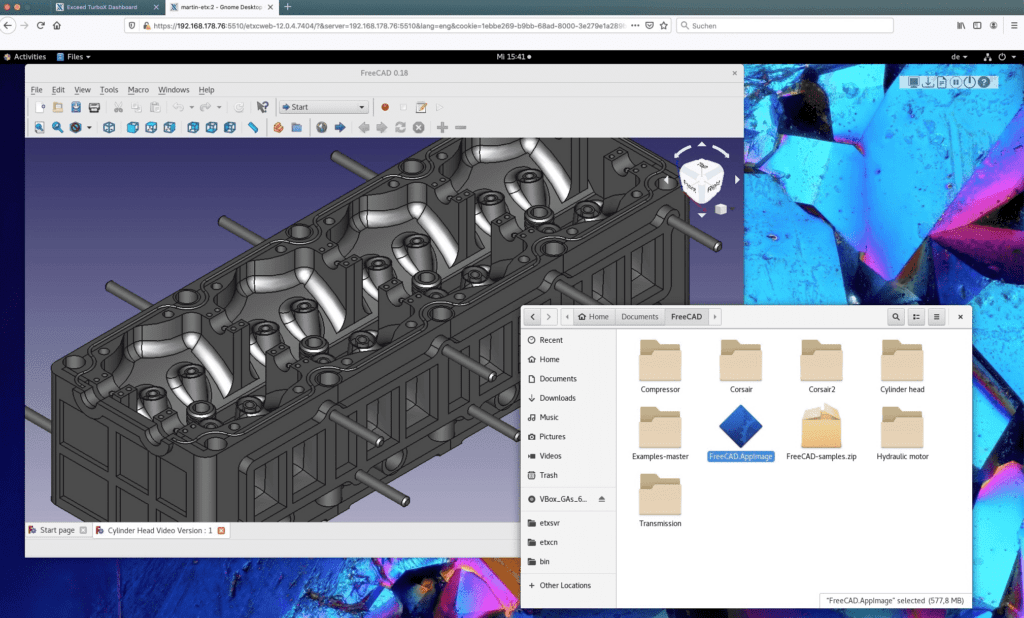This screenshot has height=618, width=1024.
Task: Open the workbench selector showing Start
Action: 323,106
